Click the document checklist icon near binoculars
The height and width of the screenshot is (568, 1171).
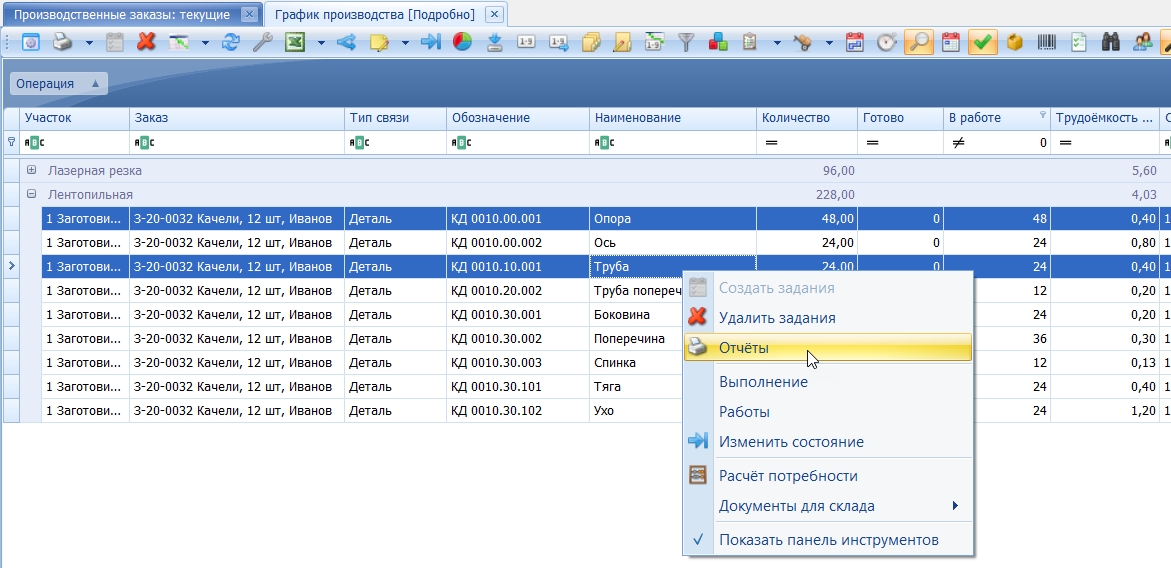[1078, 43]
